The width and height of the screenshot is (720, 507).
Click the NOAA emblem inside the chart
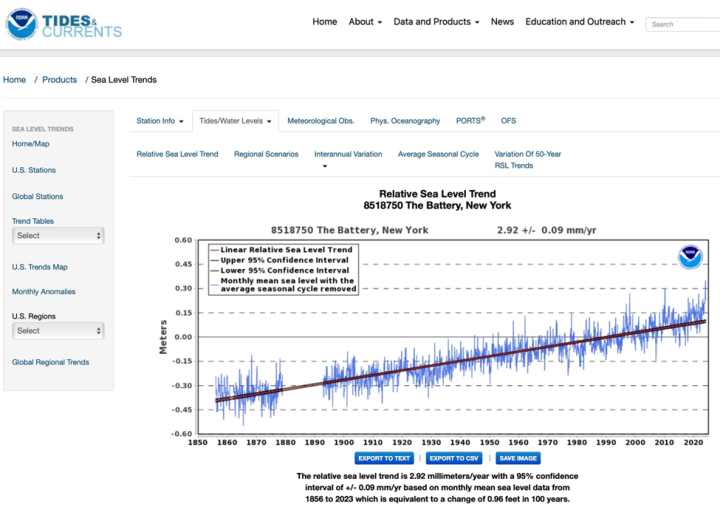coord(690,257)
